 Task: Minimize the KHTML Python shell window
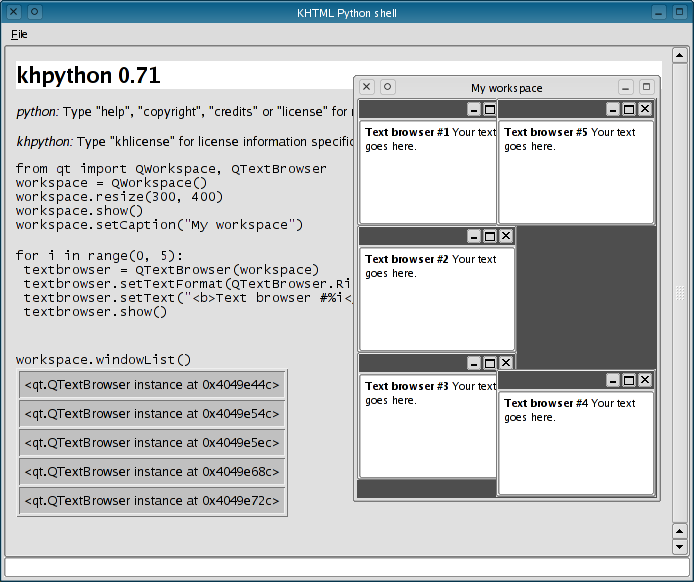(659, 12)
